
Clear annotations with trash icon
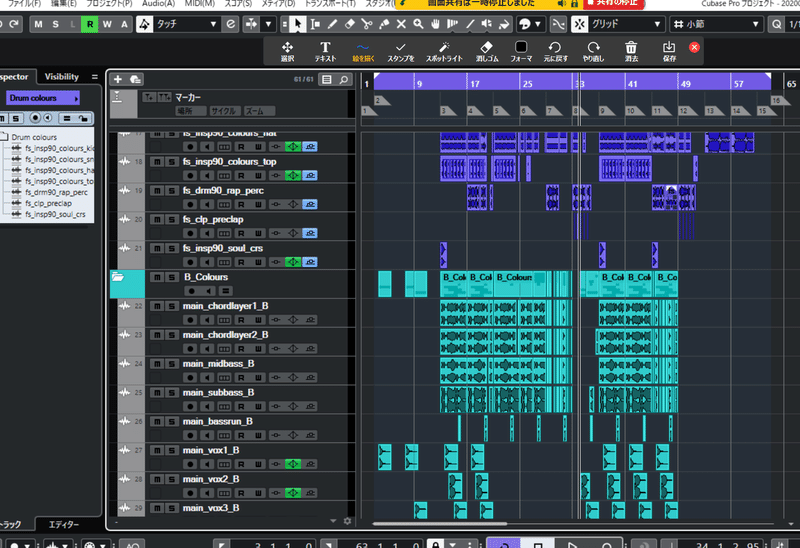pyautogui.click(x=631, y=52)
